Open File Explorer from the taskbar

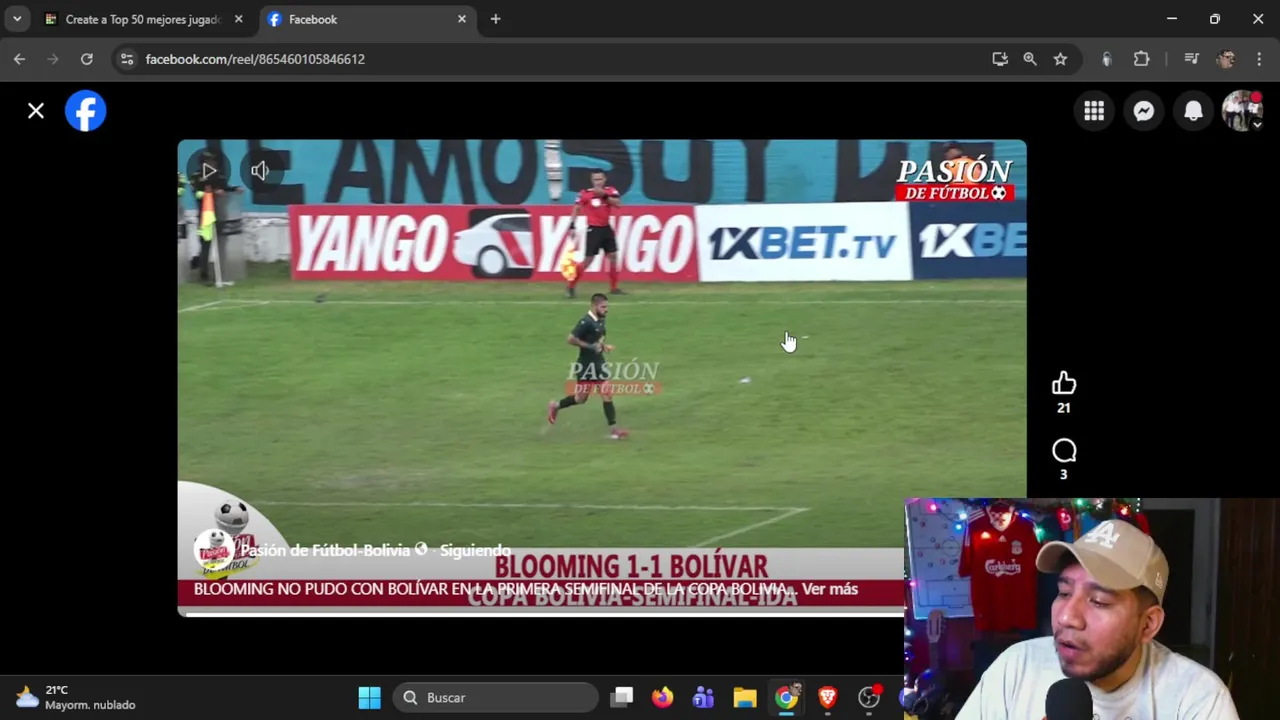(745, 698)
